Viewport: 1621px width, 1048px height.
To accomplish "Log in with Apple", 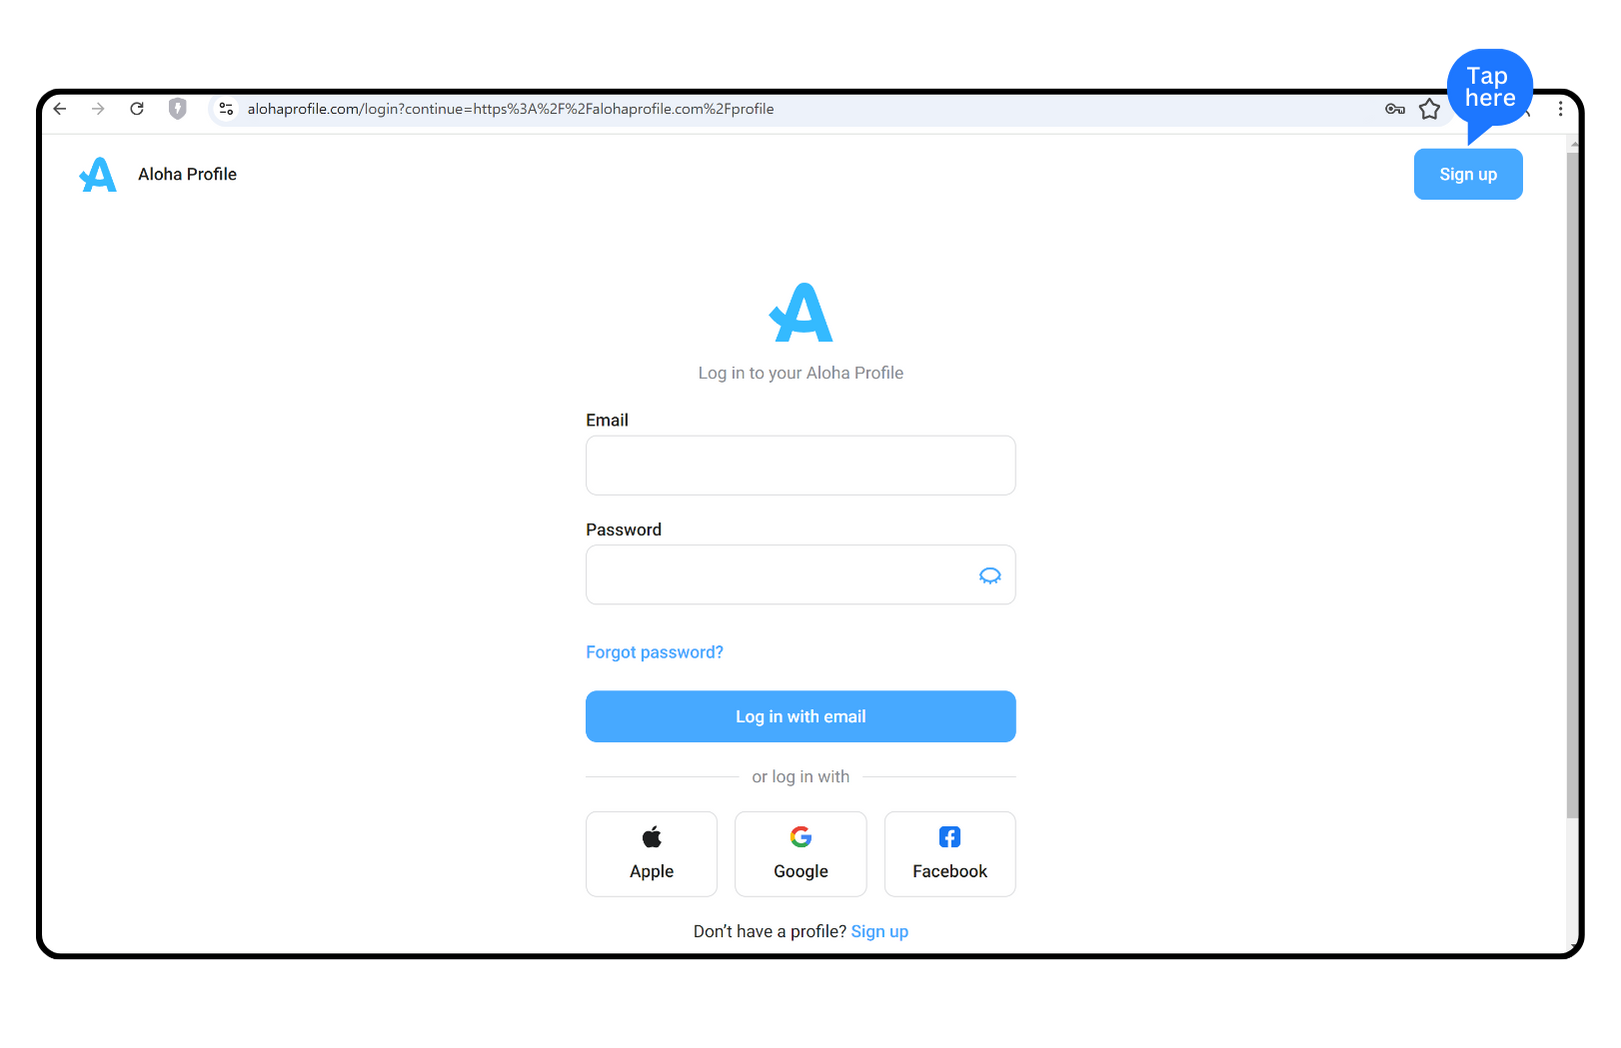I will click(652, 854).
